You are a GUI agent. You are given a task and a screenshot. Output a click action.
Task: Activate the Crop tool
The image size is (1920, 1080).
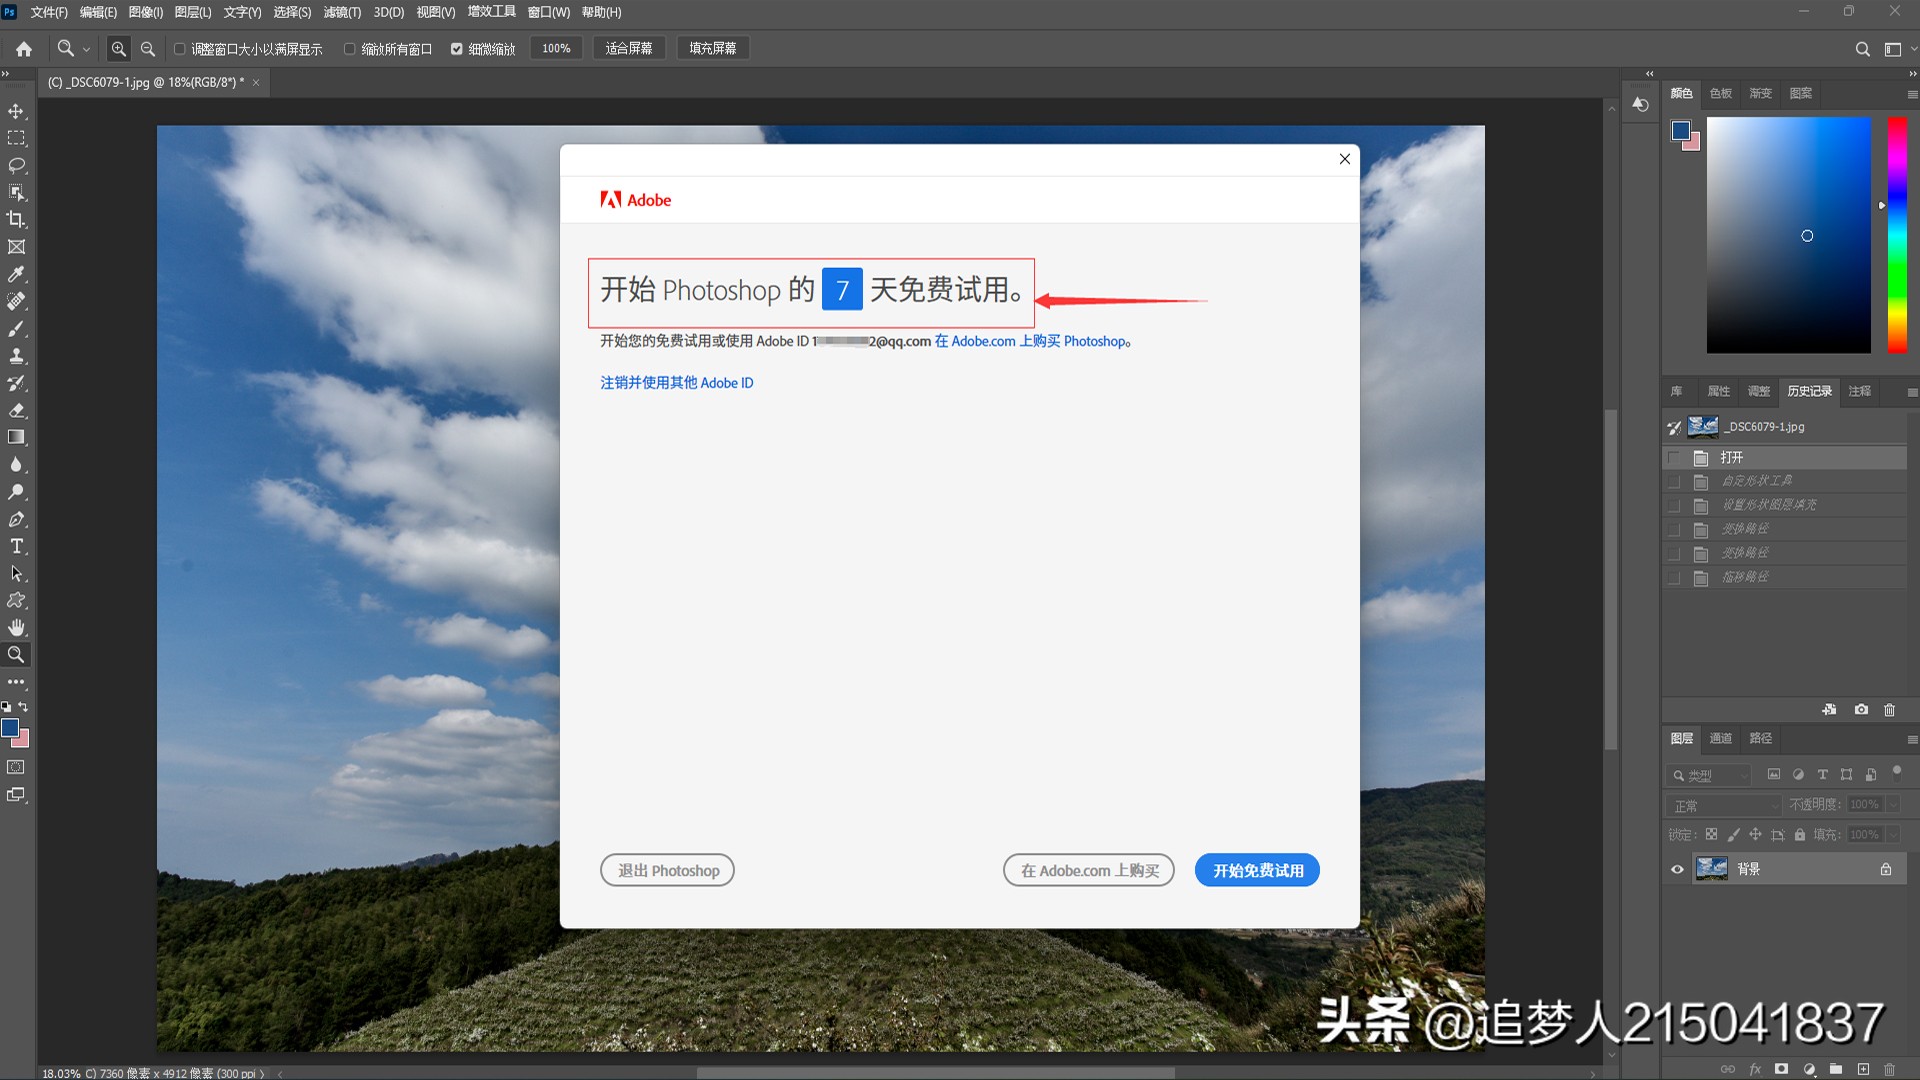16,220
